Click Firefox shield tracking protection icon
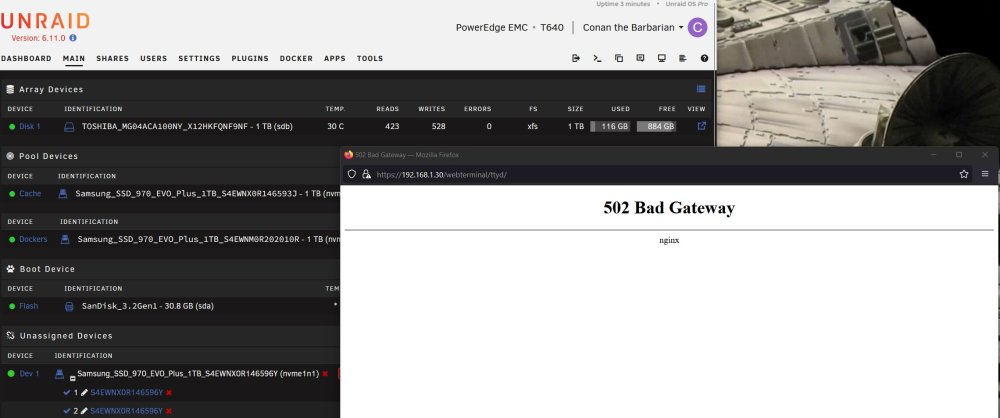The height and width of the screenshot is (418, 1000). [351, 174]
